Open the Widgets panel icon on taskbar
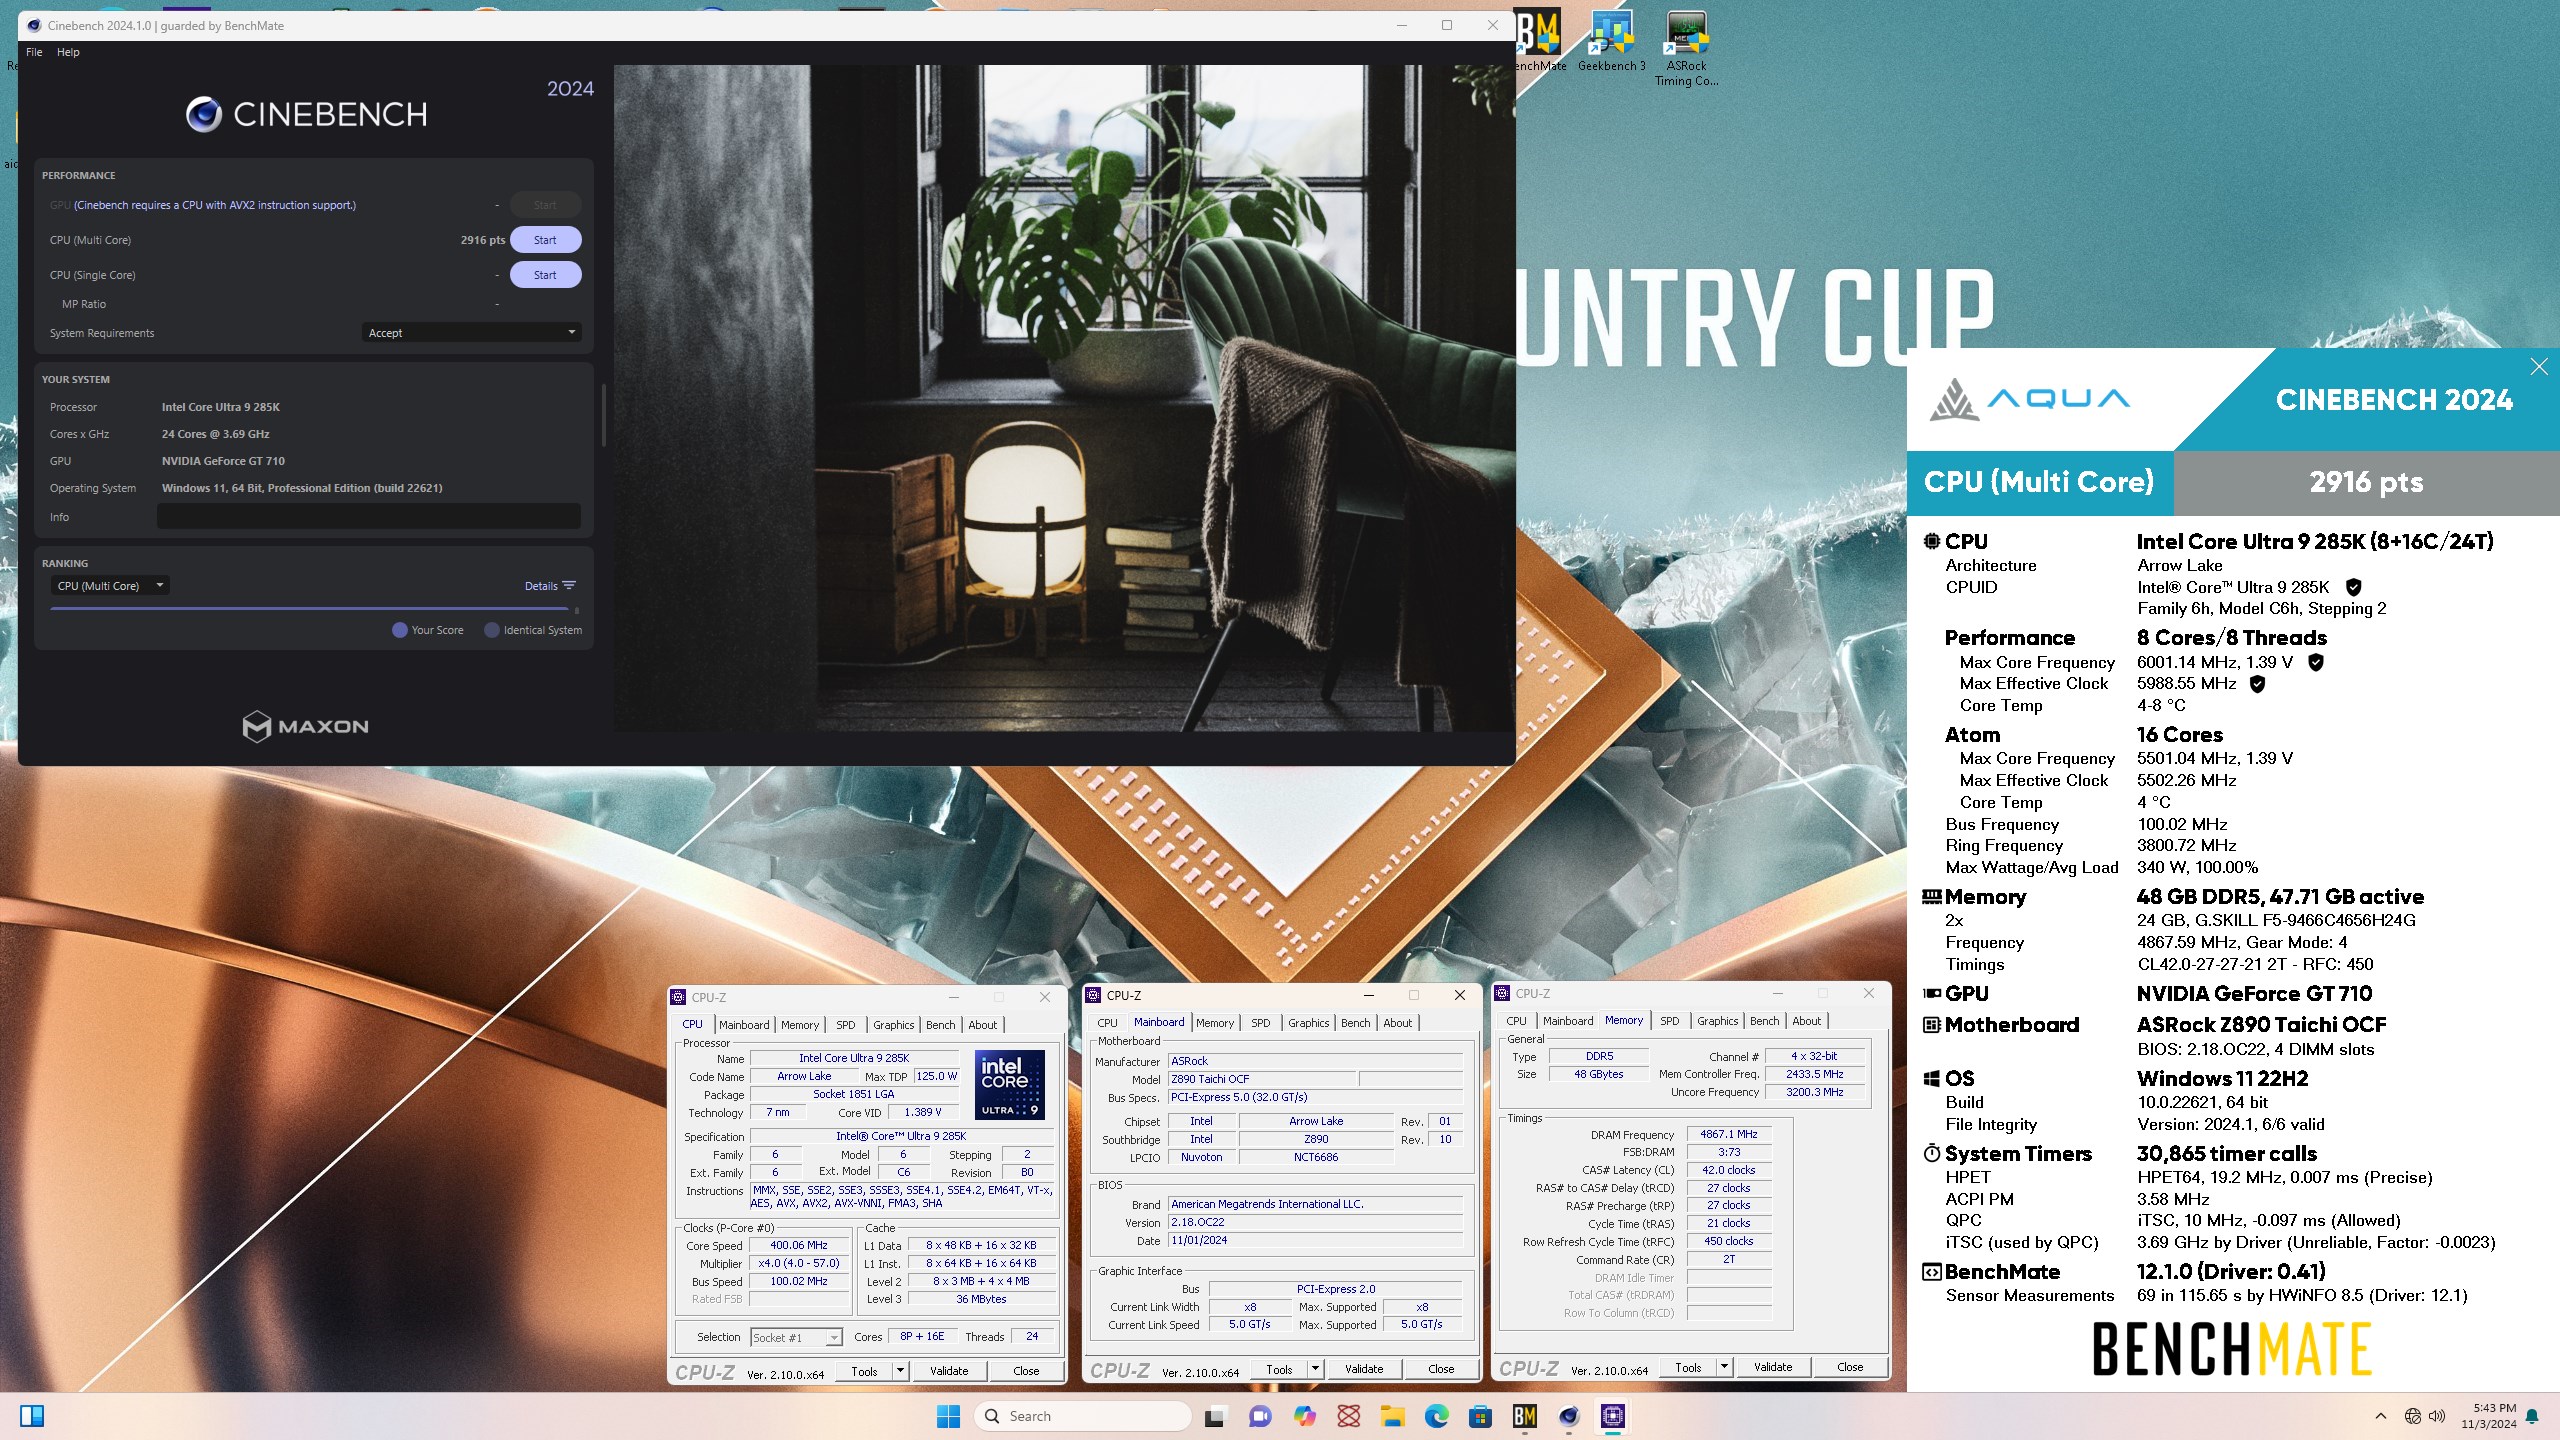 pos(32,1416)
